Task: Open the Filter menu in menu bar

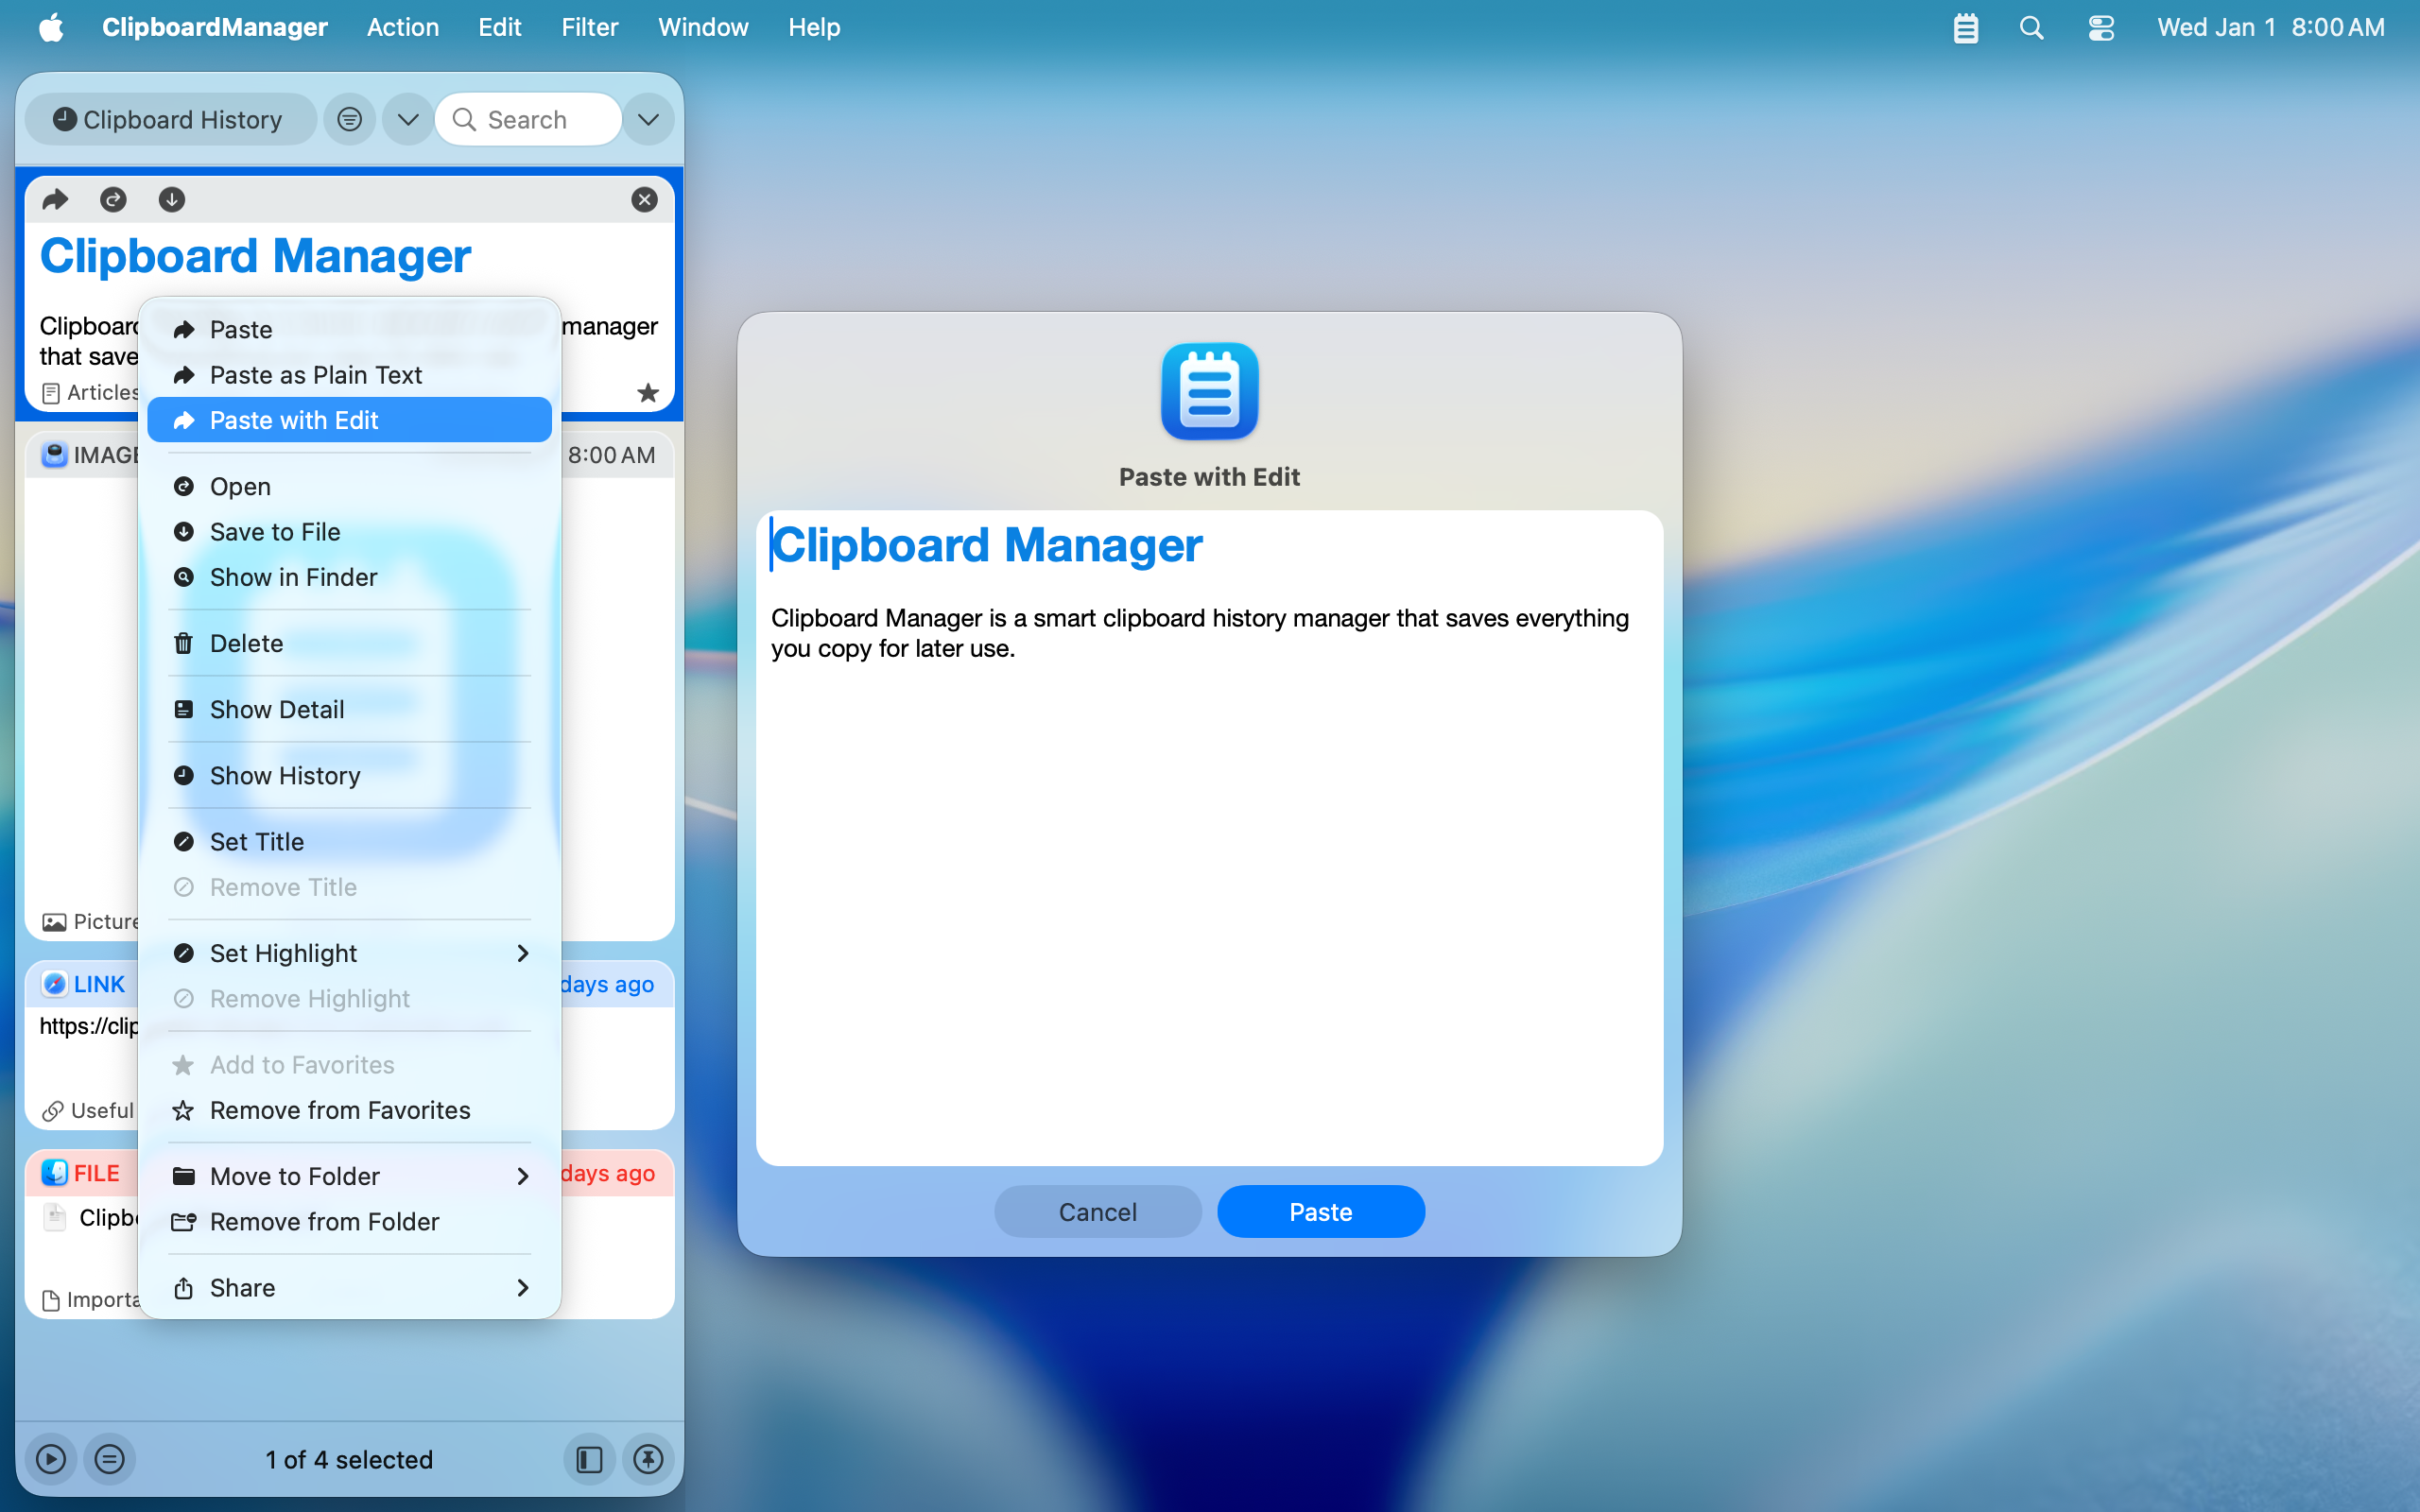Action: (589, 27)
